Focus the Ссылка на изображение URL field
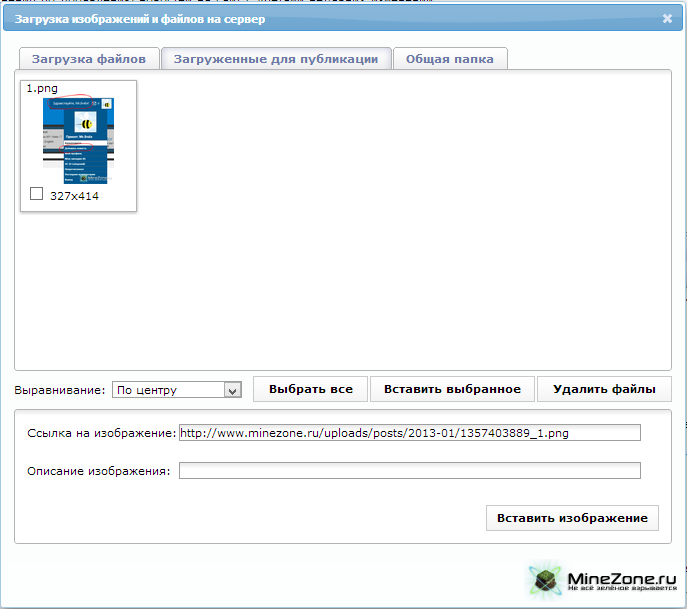687x609 pixels. [x=409, y=433]
